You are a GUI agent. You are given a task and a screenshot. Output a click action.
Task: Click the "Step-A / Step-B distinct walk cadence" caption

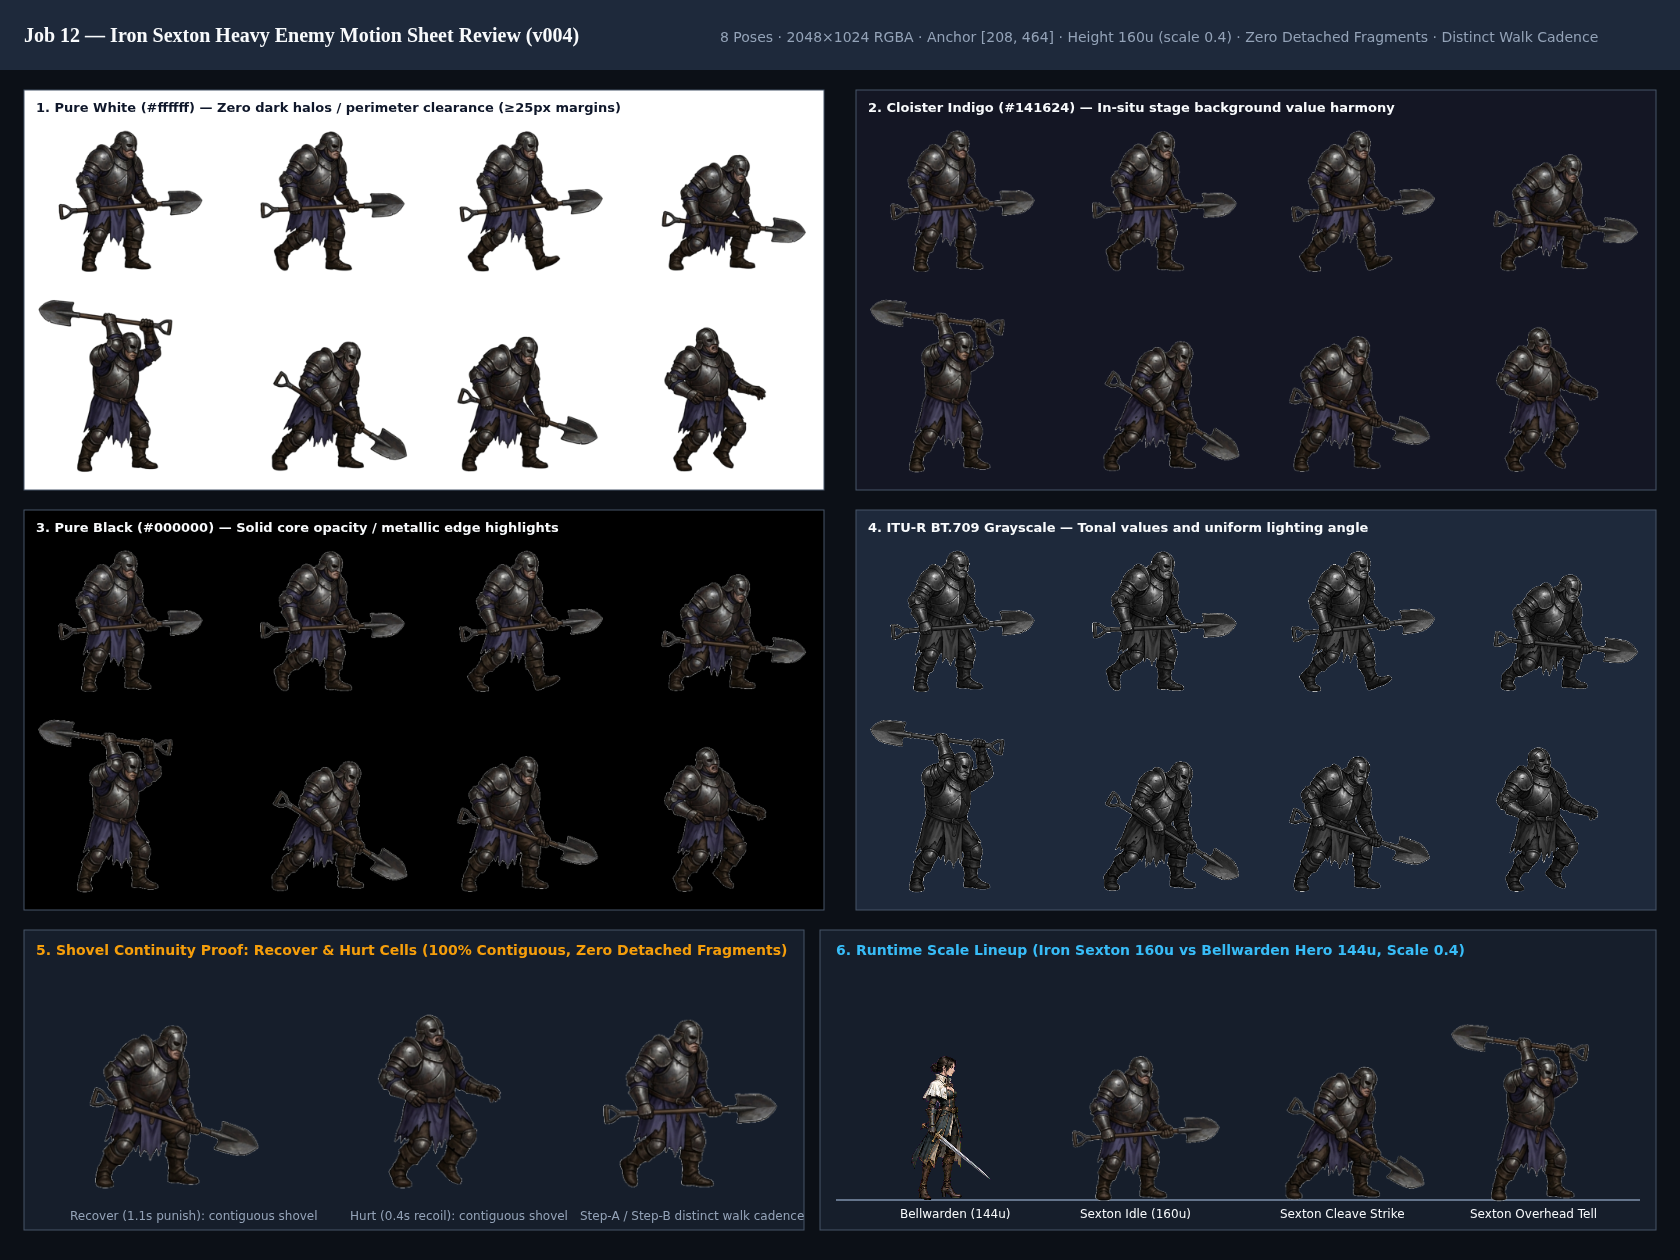692,1216
